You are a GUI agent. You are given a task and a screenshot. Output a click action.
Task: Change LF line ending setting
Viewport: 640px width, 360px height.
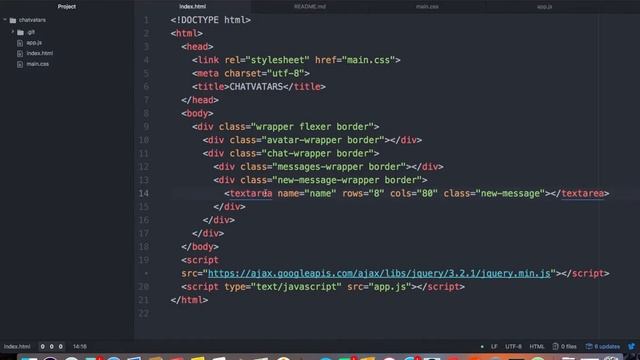(x=494, y=347)
